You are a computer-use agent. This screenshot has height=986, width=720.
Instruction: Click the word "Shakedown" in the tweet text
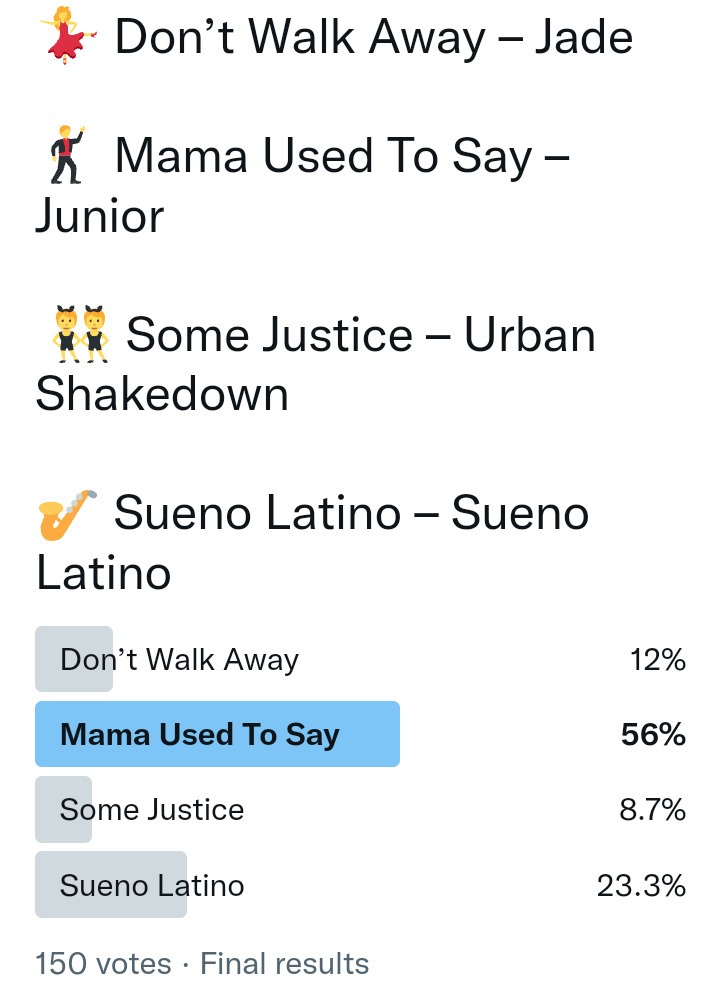click(162, 395)
